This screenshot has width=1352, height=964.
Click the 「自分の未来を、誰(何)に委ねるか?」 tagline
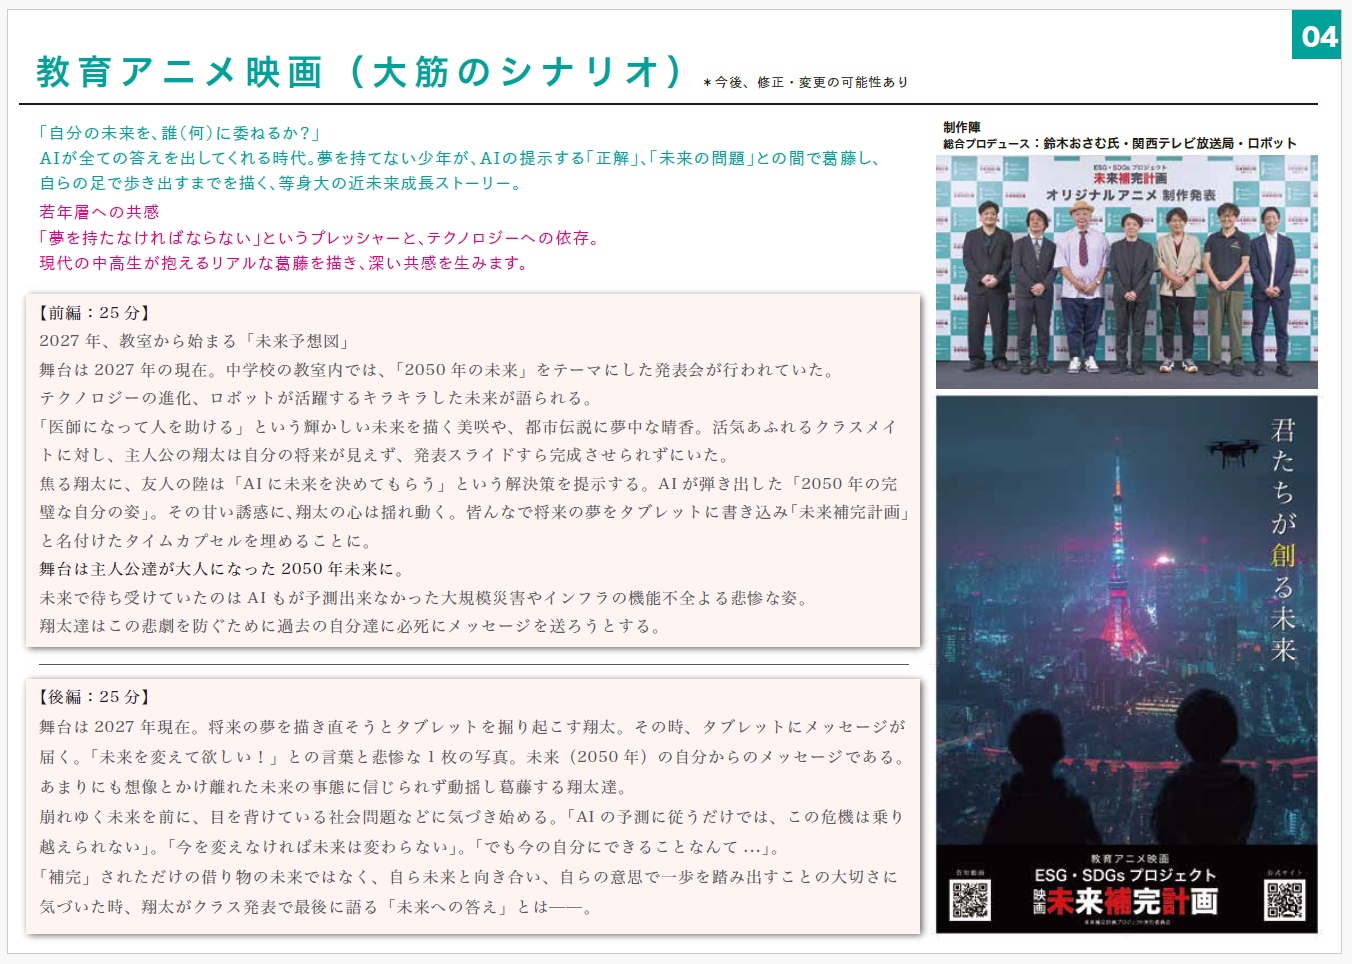(x=179, y=133)
